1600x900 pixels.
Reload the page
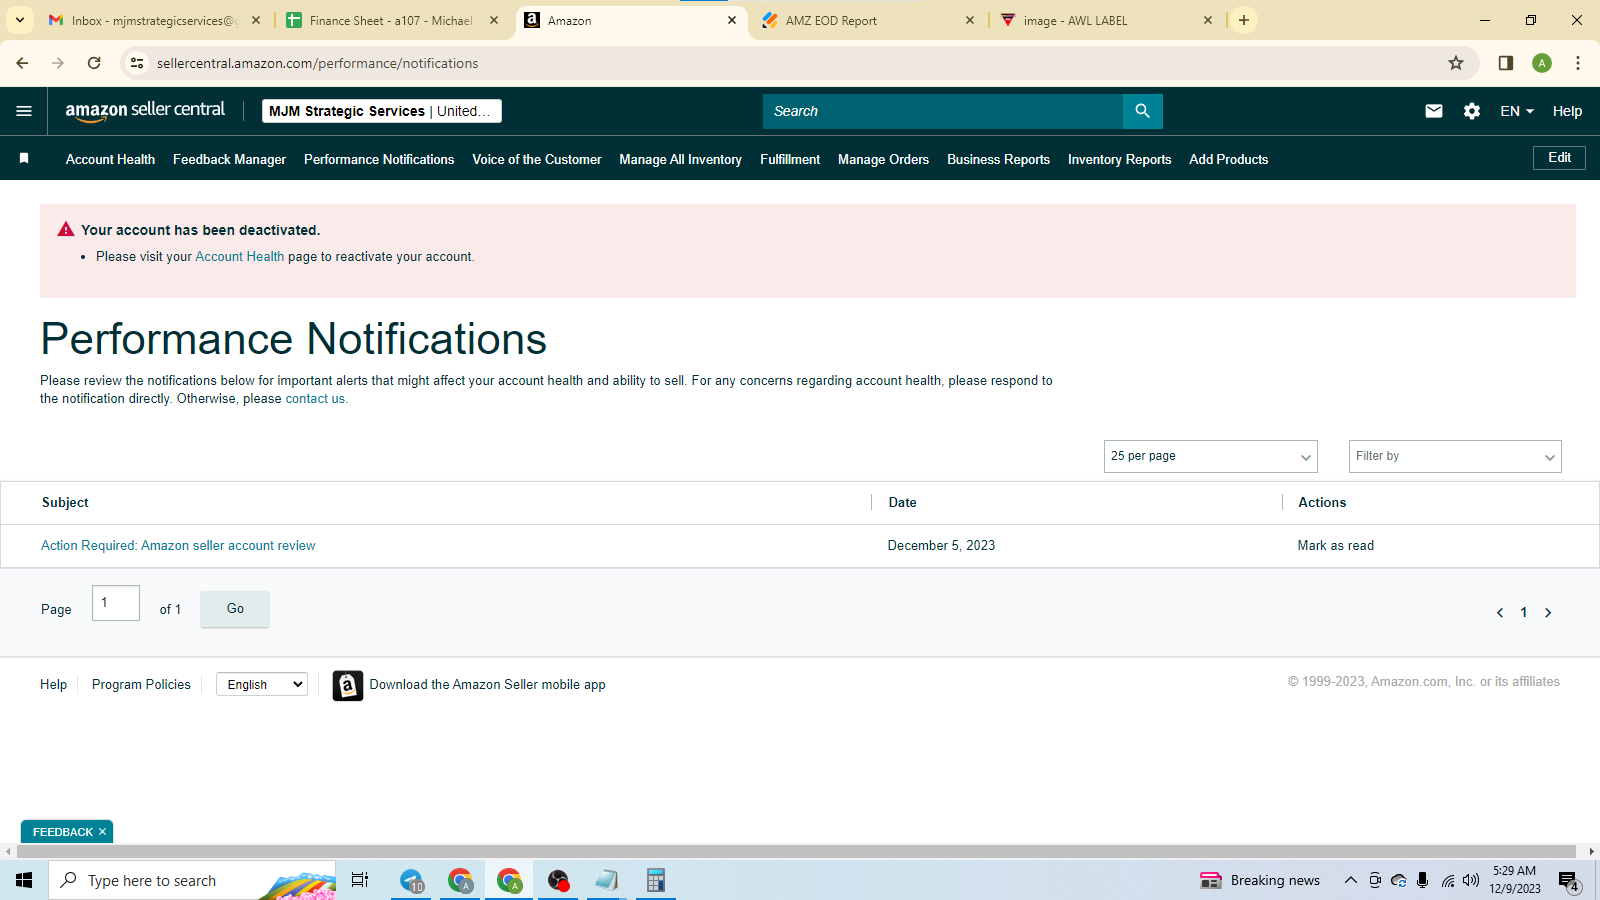(94, 63)
